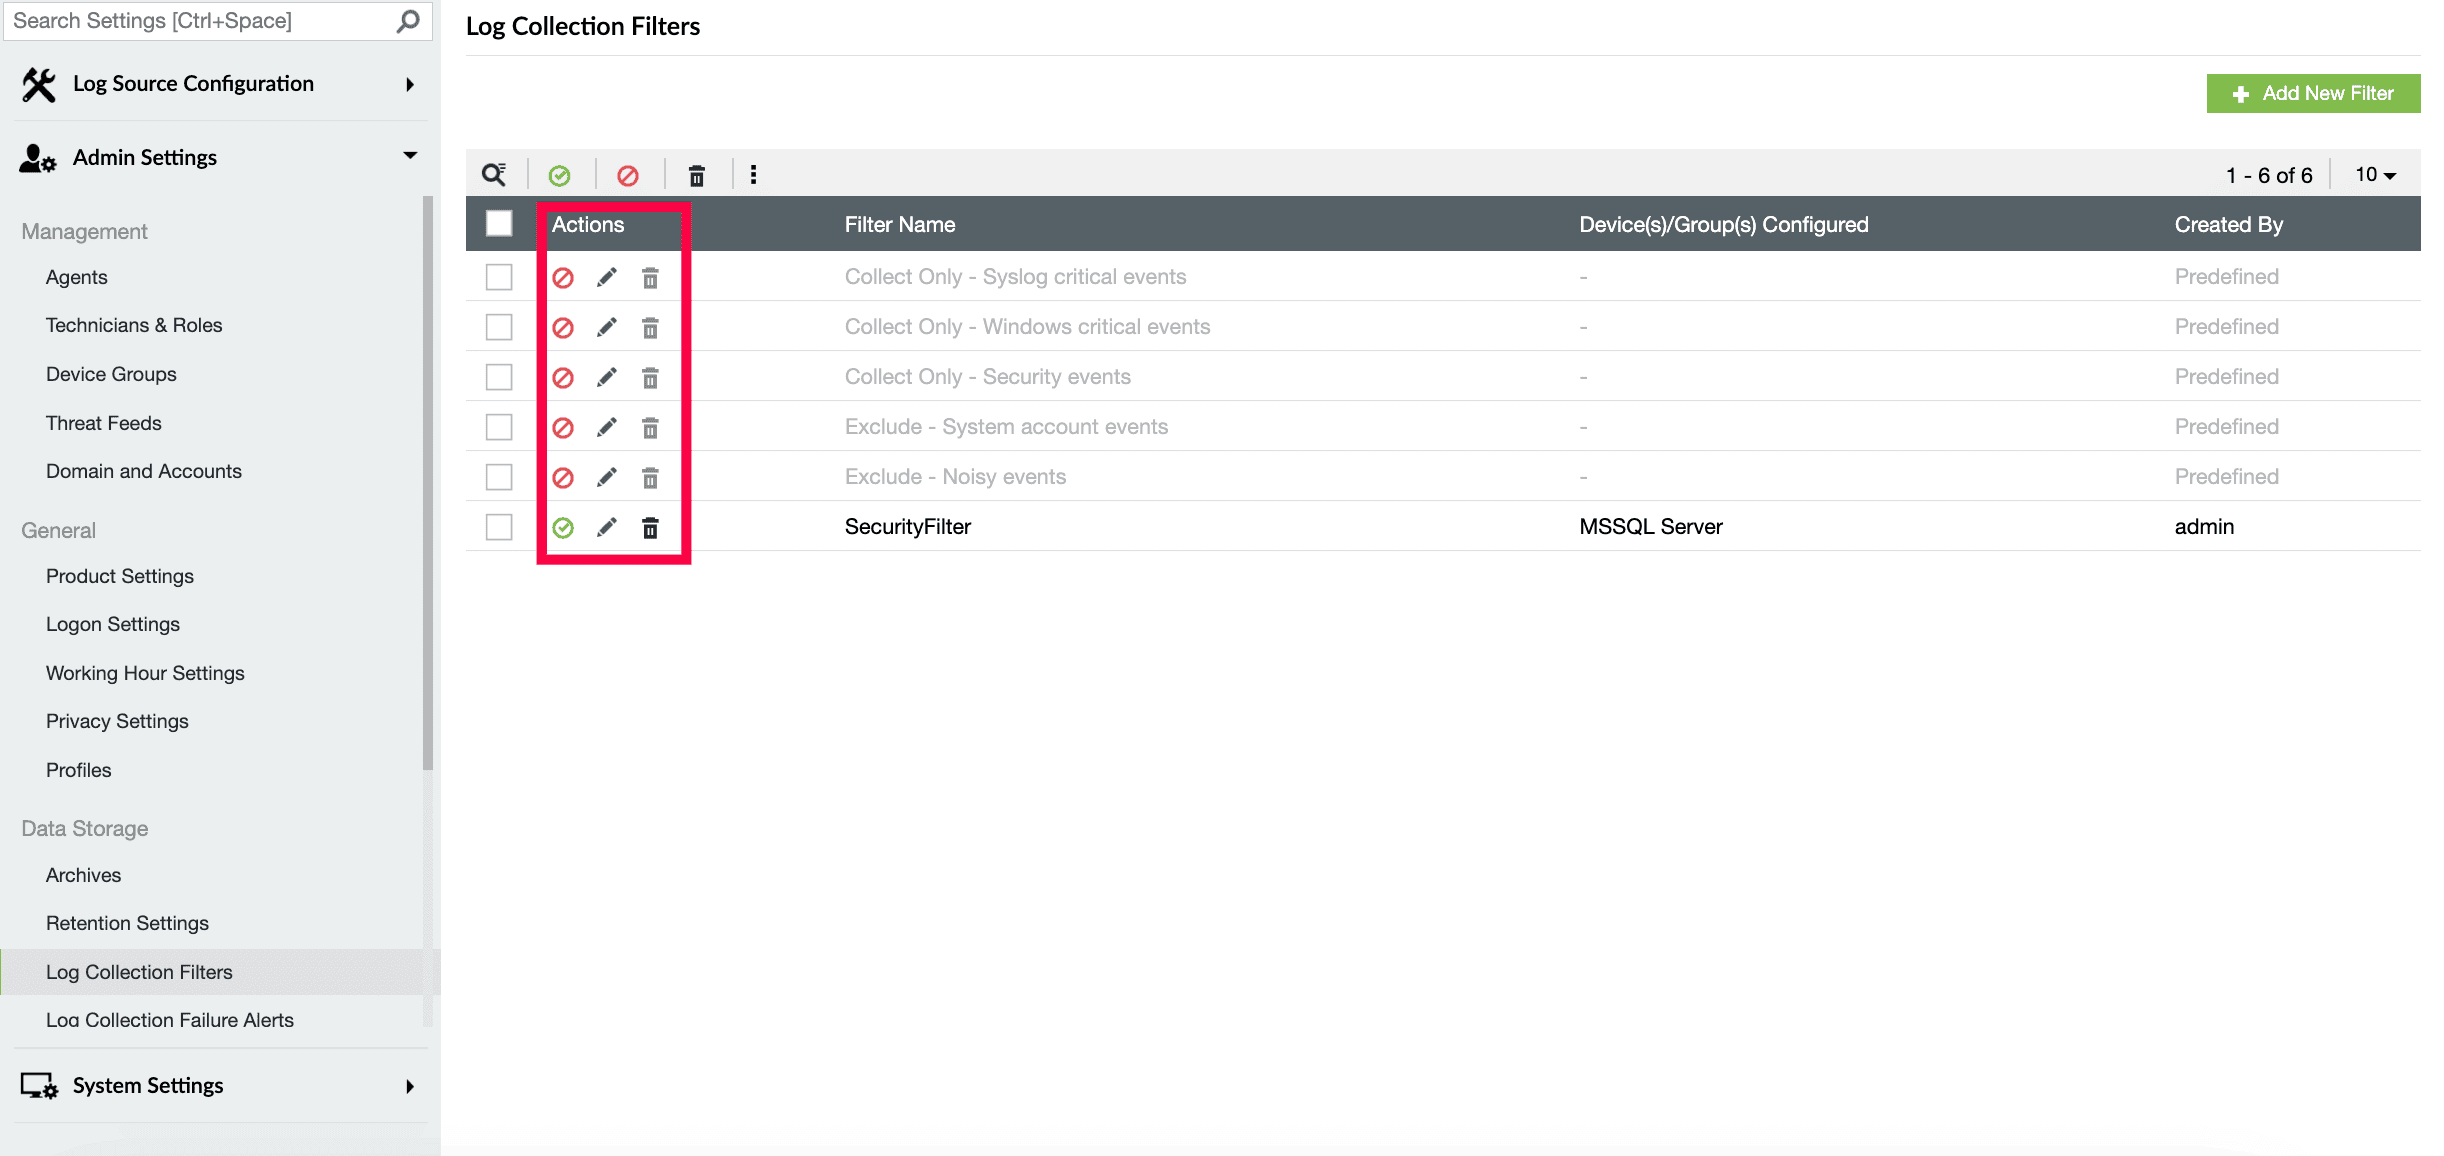Viewport: 2444px width, 1156px height.
Task: Click the green enable icon in toolbar
Action: point(560,176)
